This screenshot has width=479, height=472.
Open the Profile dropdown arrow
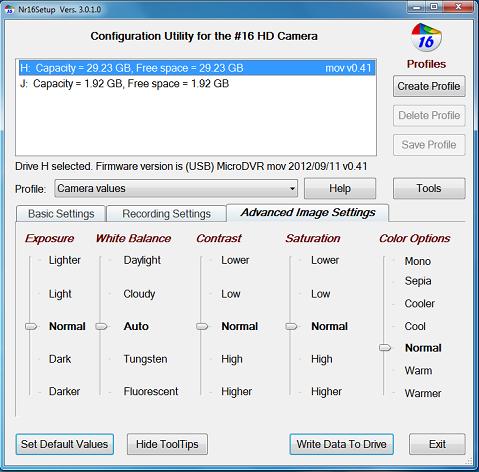(x=292, y=189)
